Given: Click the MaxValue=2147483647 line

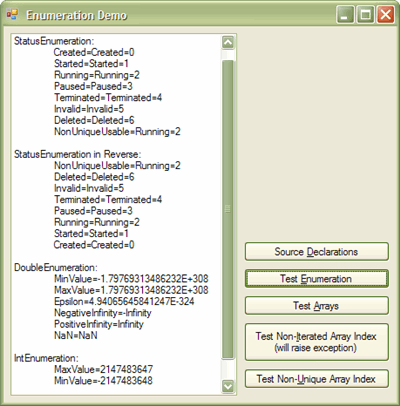Looking at the screenshot, I should pyautogui.click(x=103, y=370).
